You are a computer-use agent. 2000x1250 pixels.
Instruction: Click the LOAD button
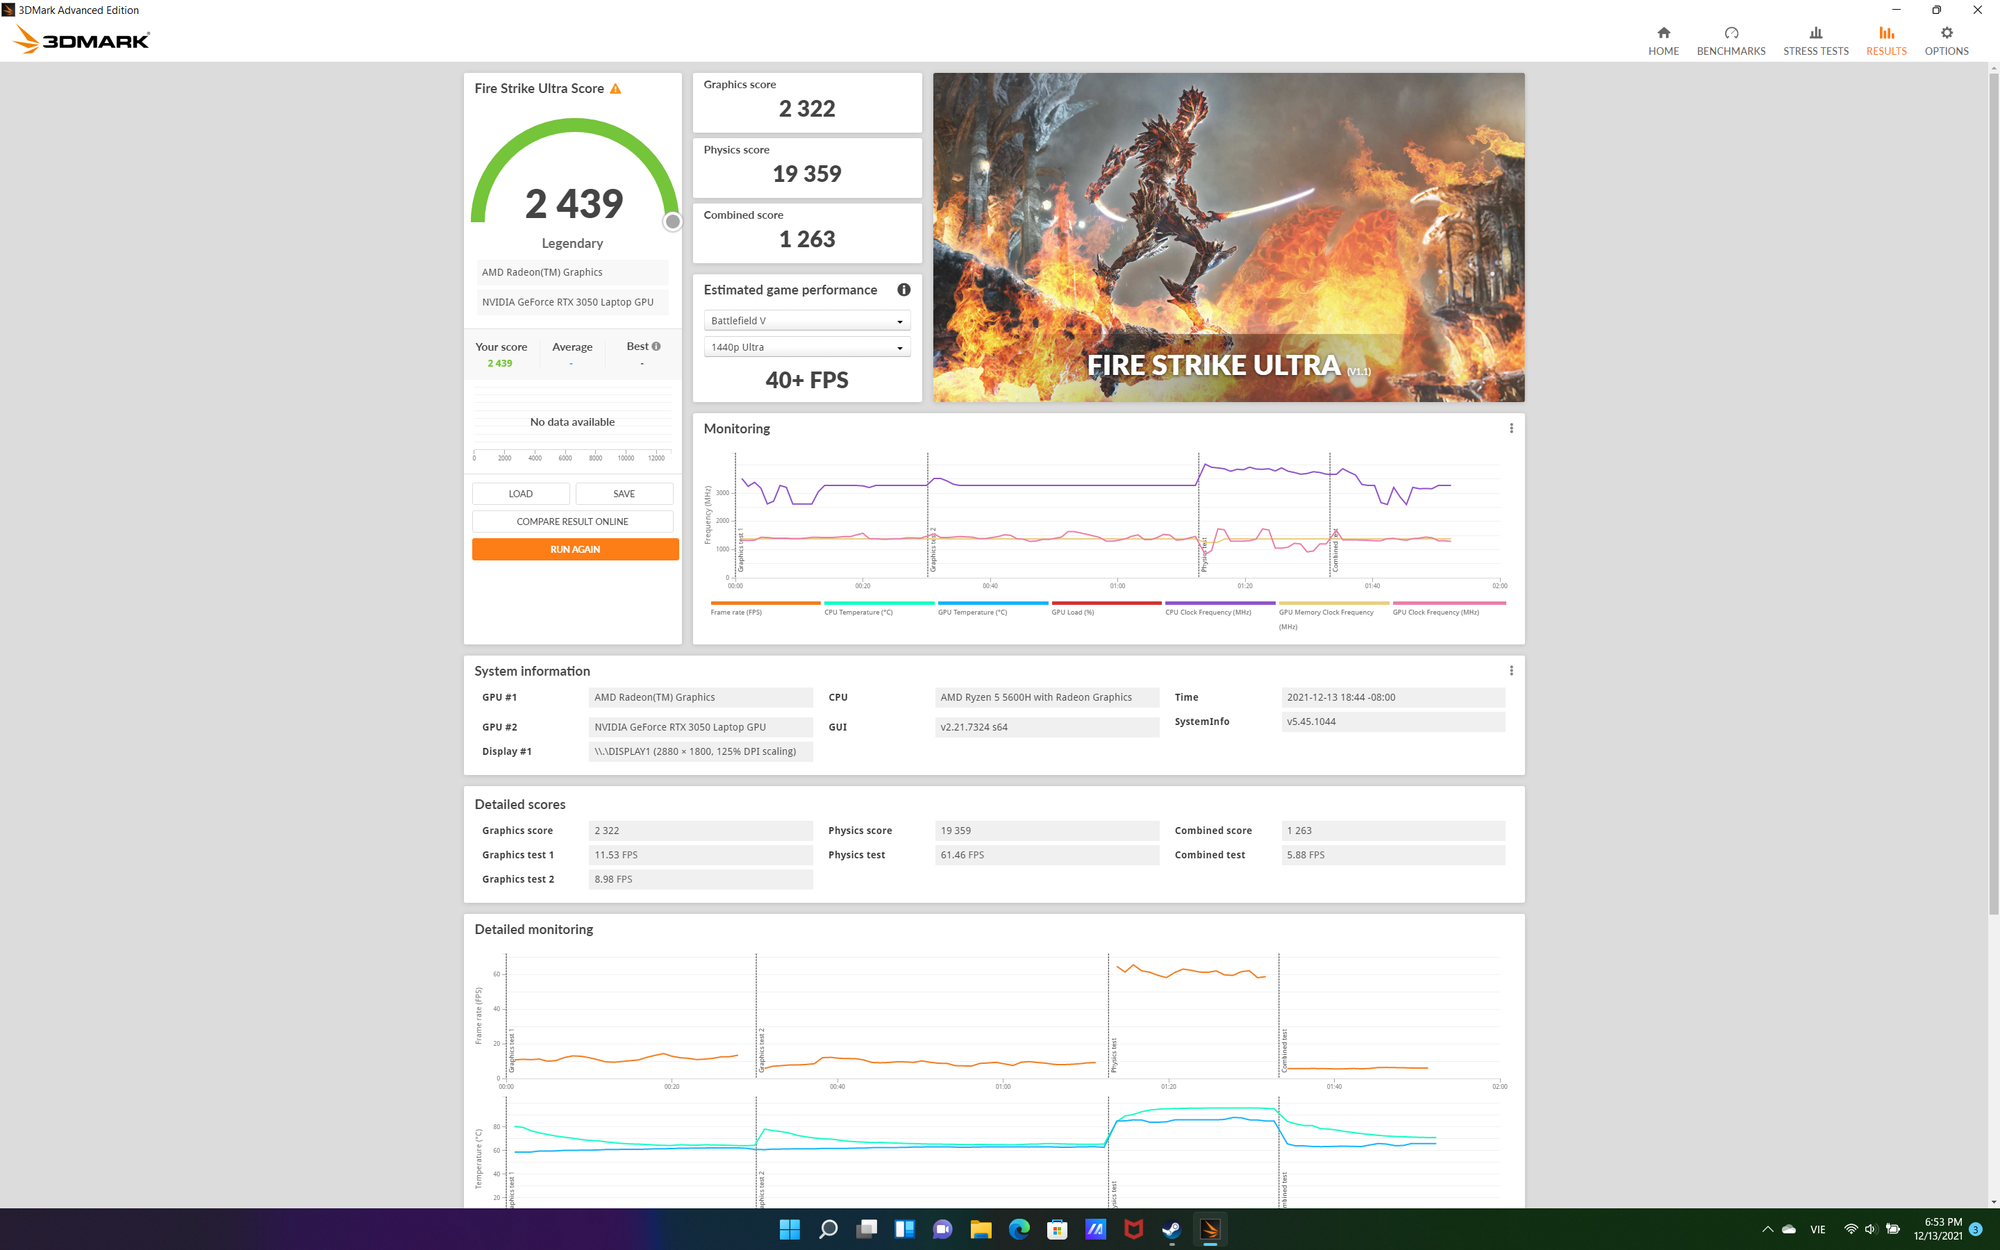coord(521,494)
